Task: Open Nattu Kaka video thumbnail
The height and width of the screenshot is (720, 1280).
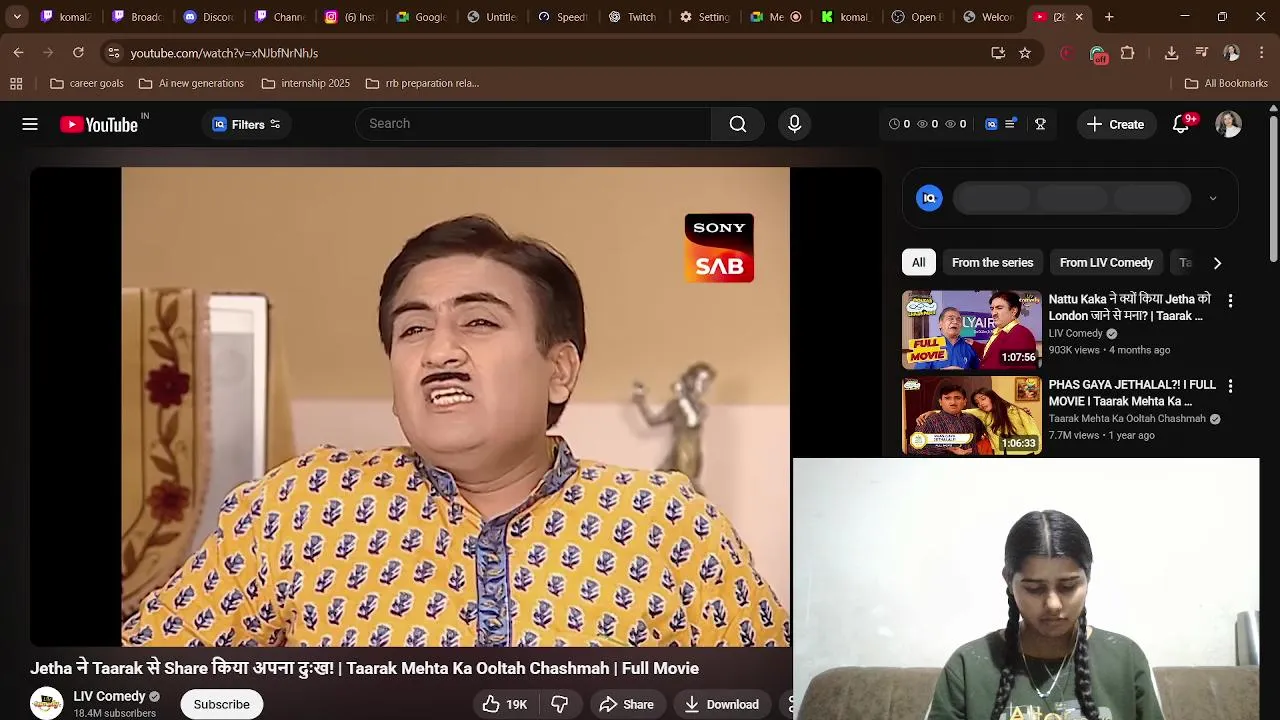Action: click(972, 330)
